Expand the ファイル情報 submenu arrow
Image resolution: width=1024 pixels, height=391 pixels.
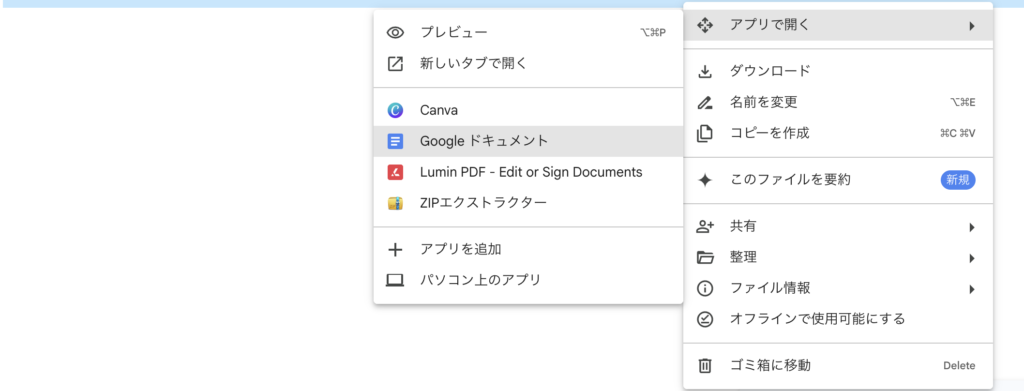[x=972, y=289]
